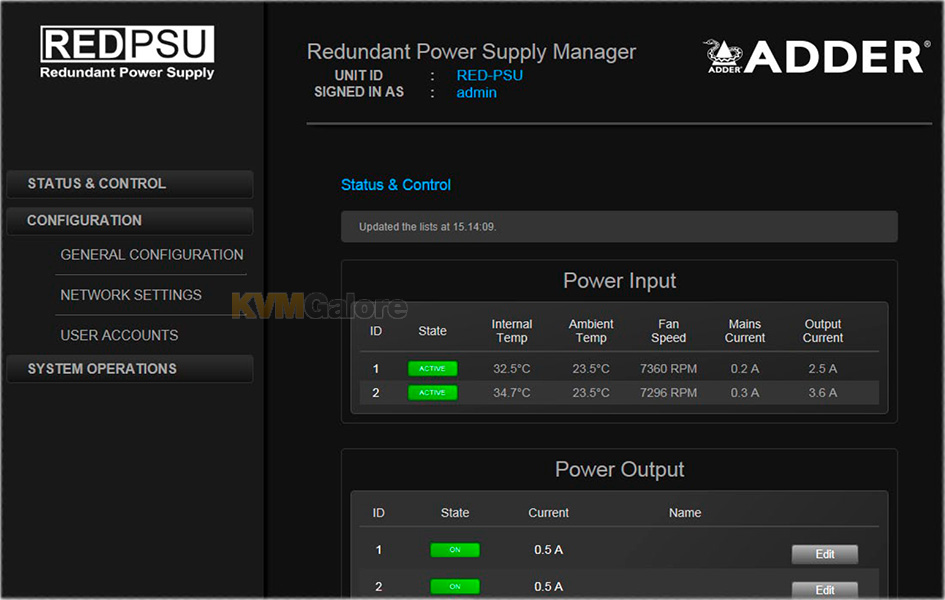This screenshot has height=600, width=945.
Task: Go to General Configuration page
Action: tap(152, 255)
